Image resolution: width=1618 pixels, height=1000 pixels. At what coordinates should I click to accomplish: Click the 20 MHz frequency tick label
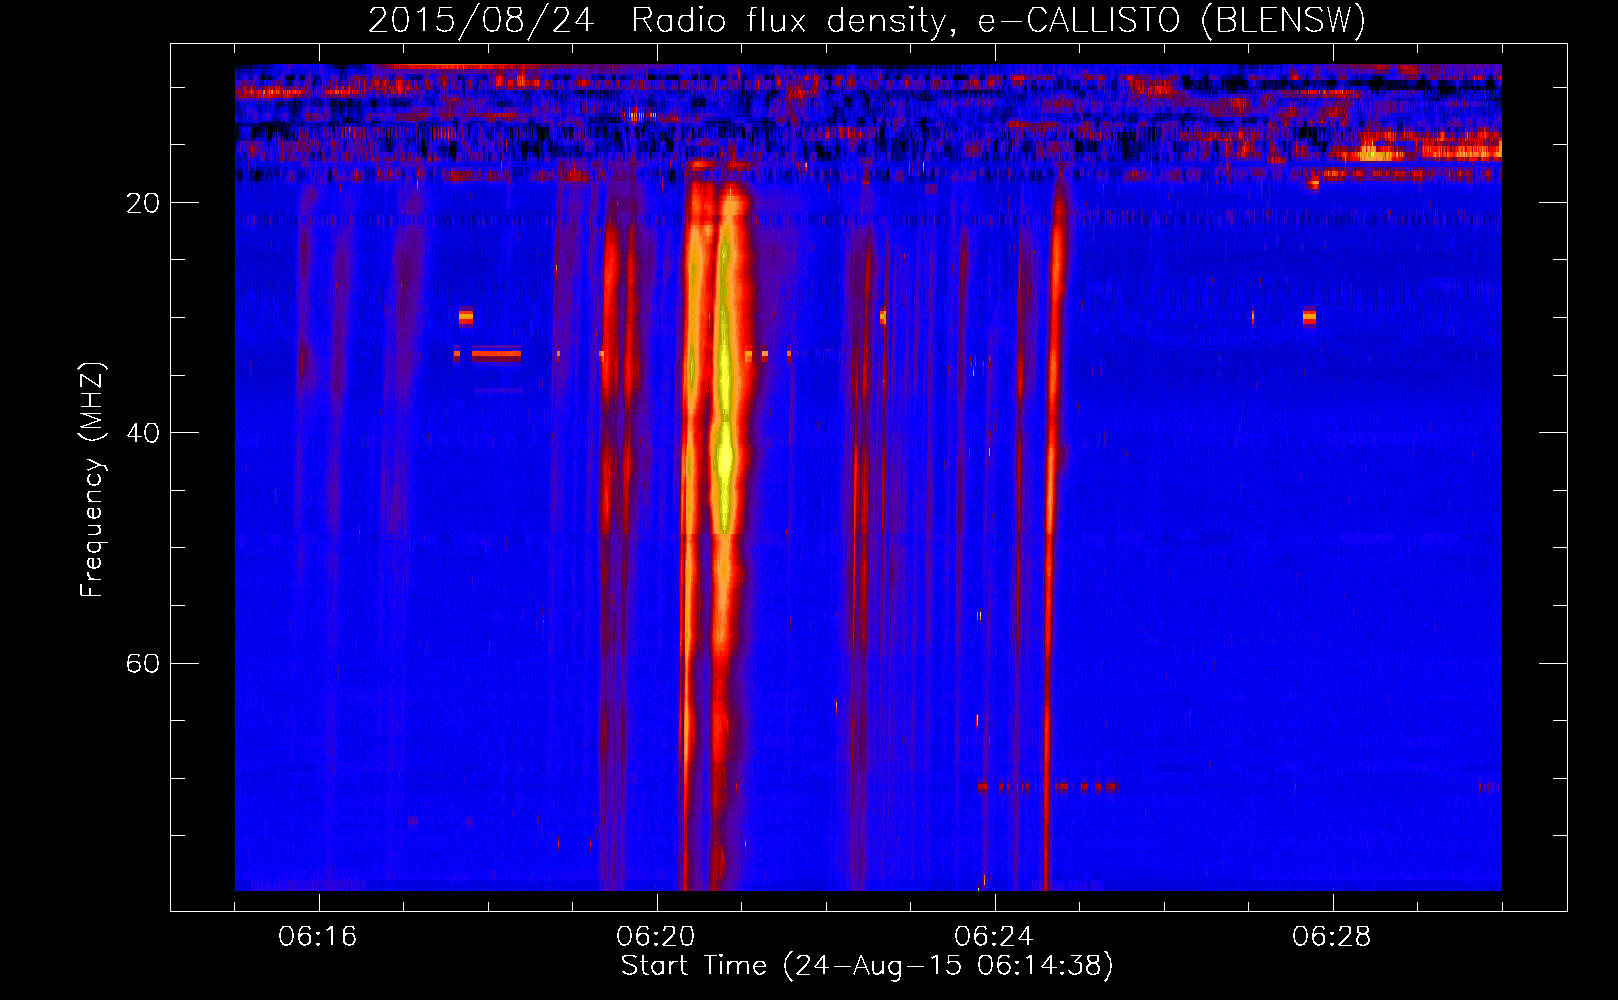click(143, 203)
